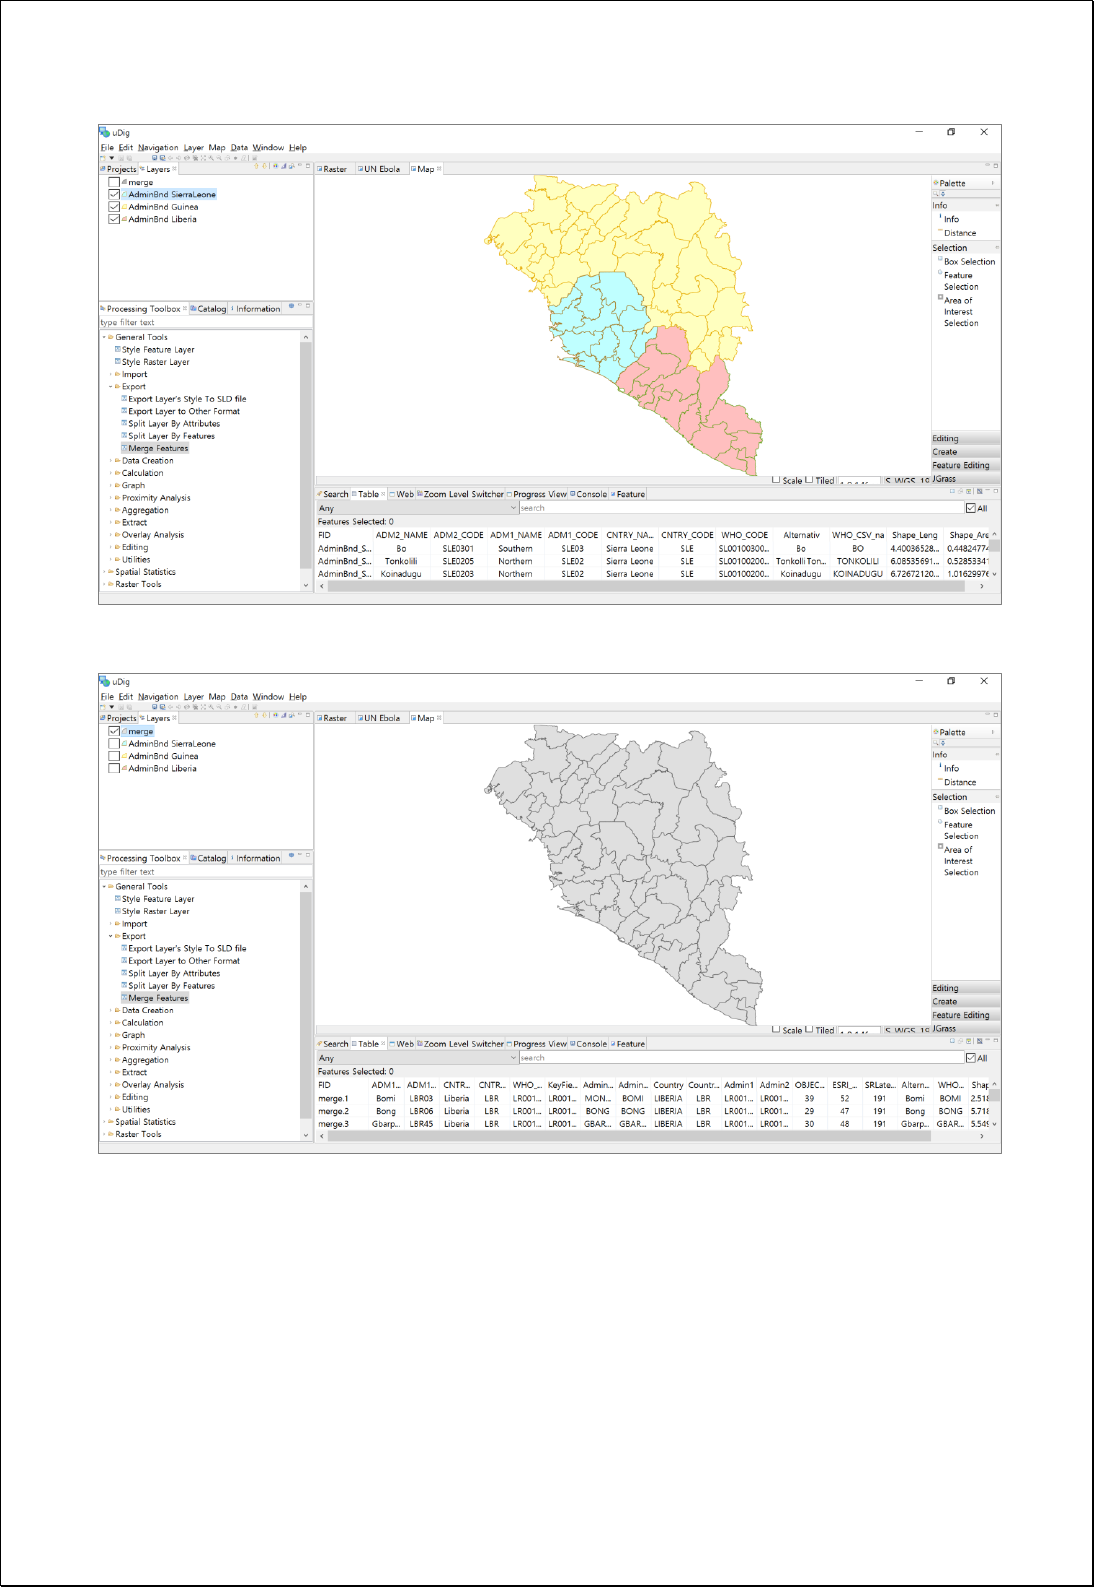
Task: Choose Box Selection tool in colored-map window
Action: point(968,262)
